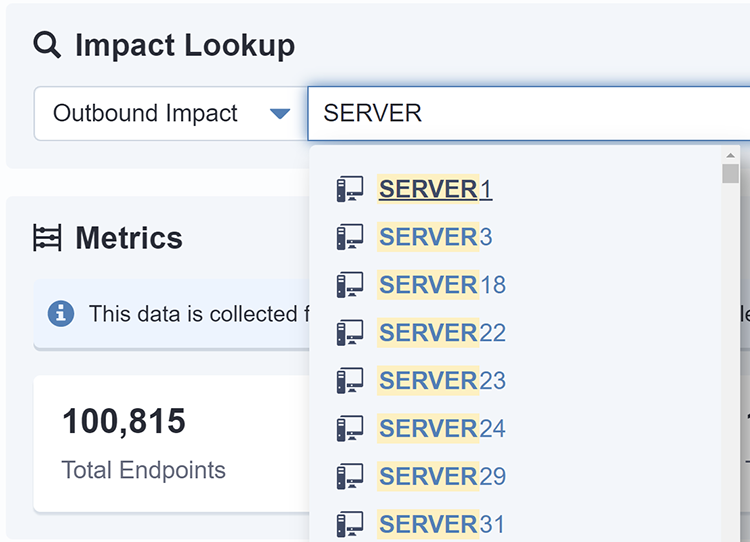
Task: Click the scroll up arrow in suggestions
Action: (730, 155)
